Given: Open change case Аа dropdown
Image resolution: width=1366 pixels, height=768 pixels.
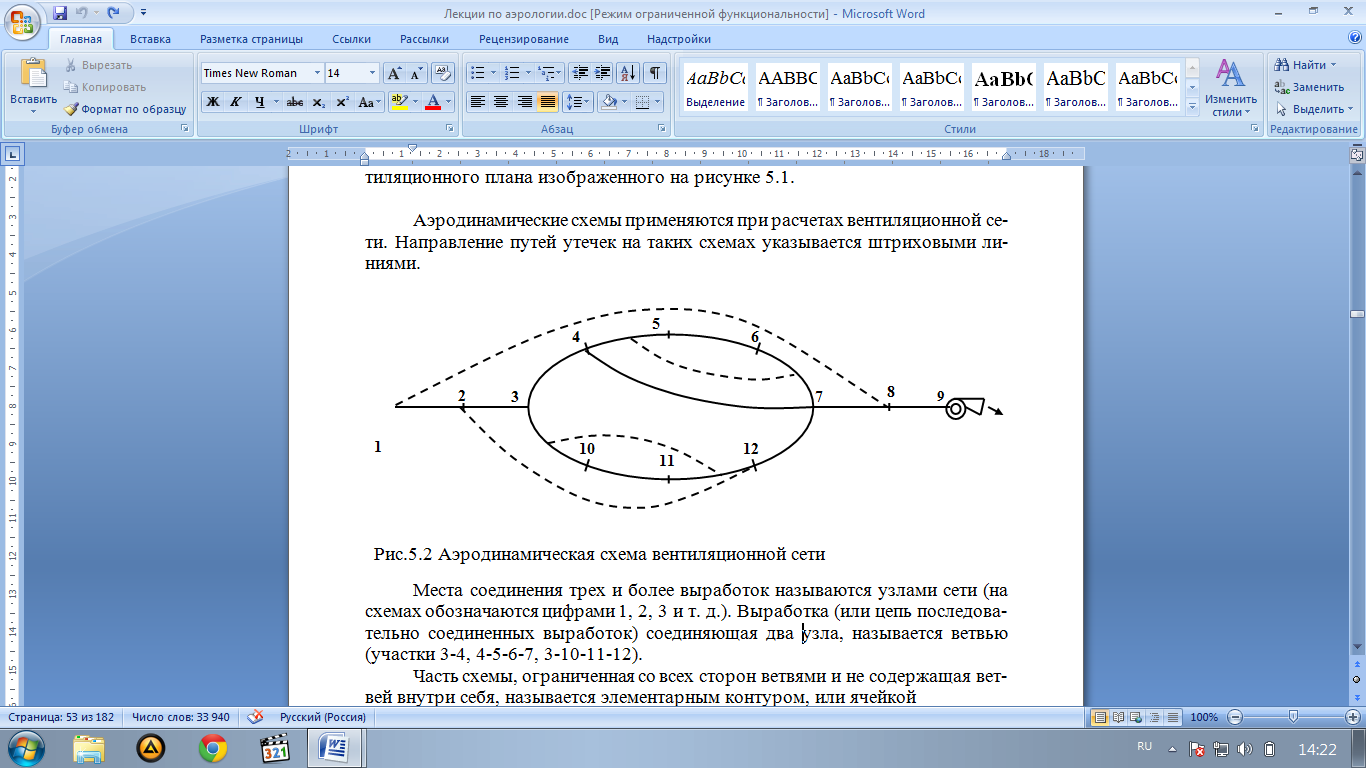Looking at the screenshot, I should (370, 102).
